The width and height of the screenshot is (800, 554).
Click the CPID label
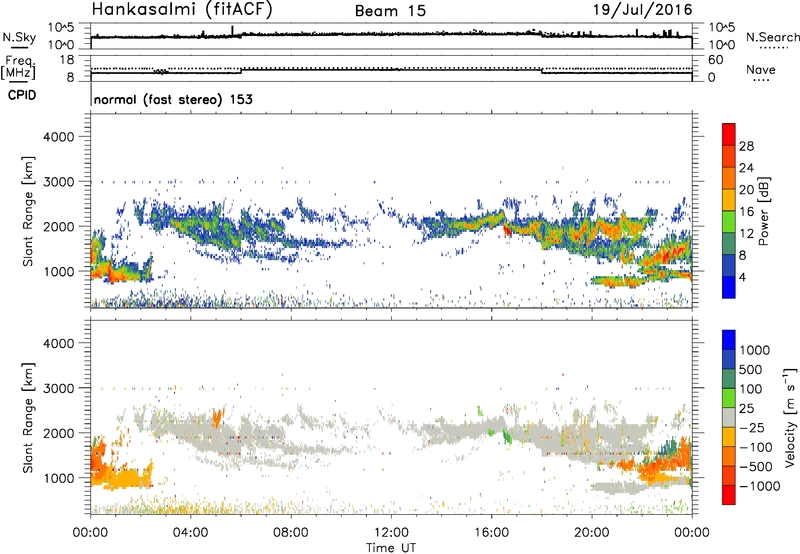point(22,95)
